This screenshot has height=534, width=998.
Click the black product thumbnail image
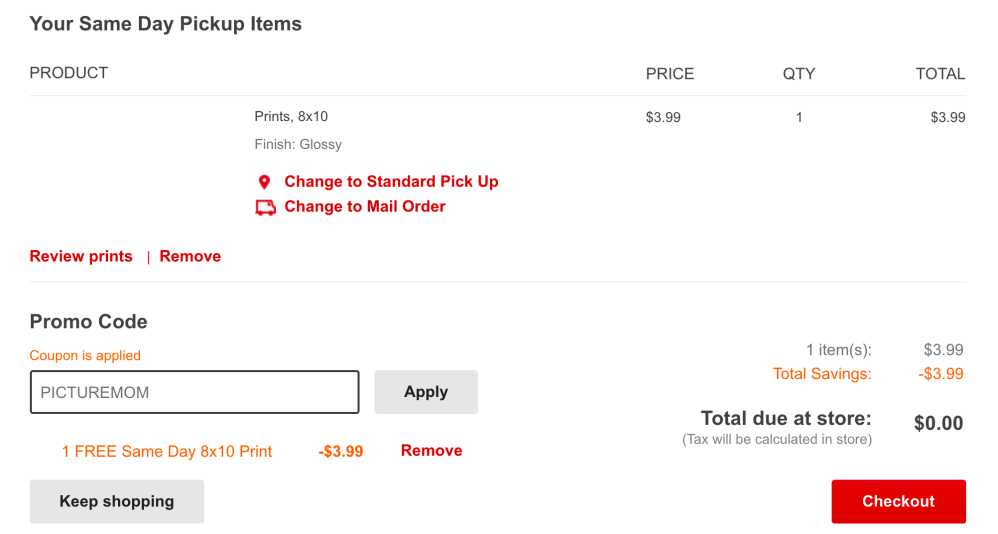[x=93, y=159]
